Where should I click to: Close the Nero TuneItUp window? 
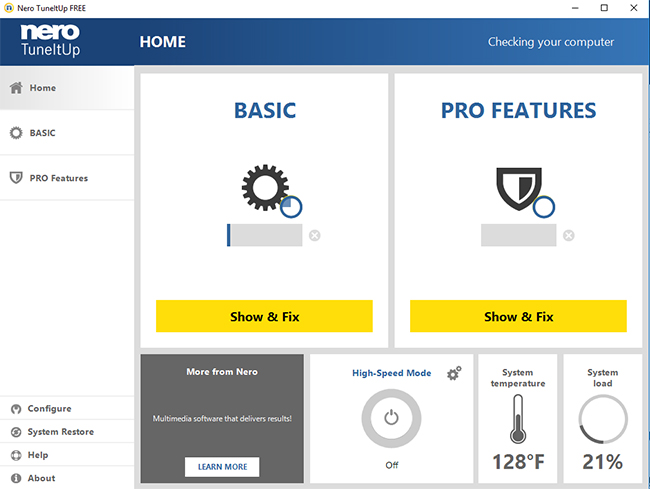(x=633, y=8)
